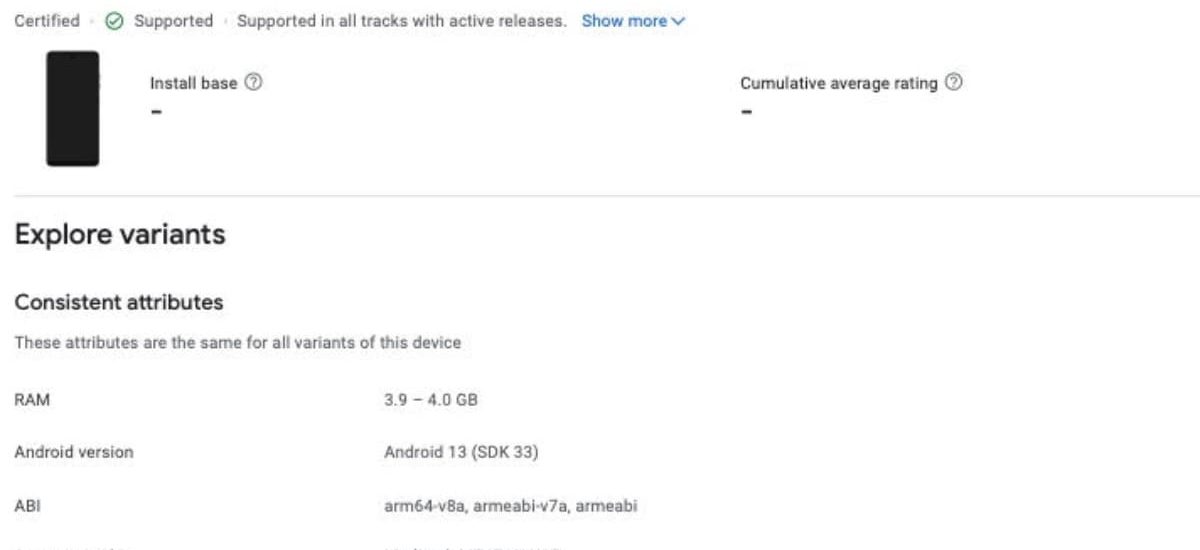
Task: Select the 'Supported in all tracks' text
Action: (x=402, y=21)
